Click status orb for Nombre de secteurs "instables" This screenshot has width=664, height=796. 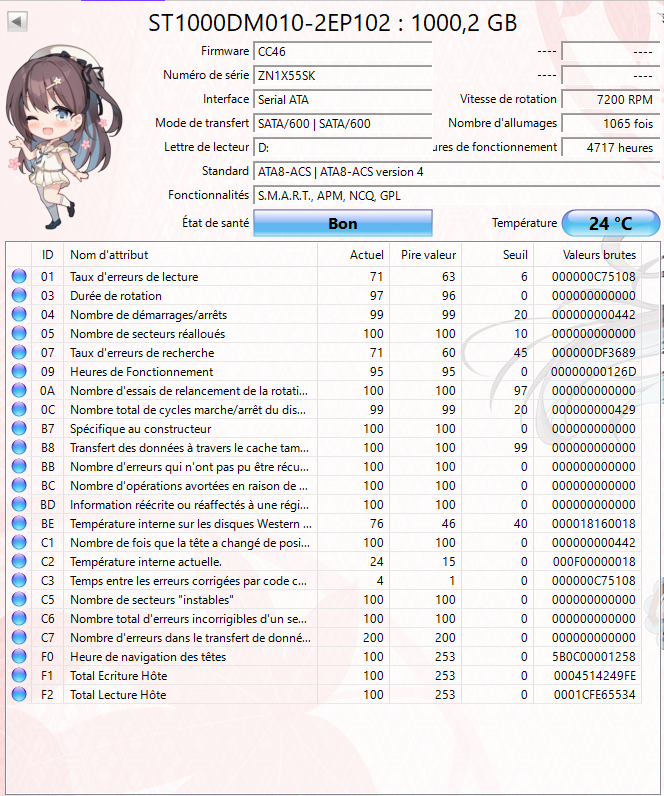(x=19, y=600)
